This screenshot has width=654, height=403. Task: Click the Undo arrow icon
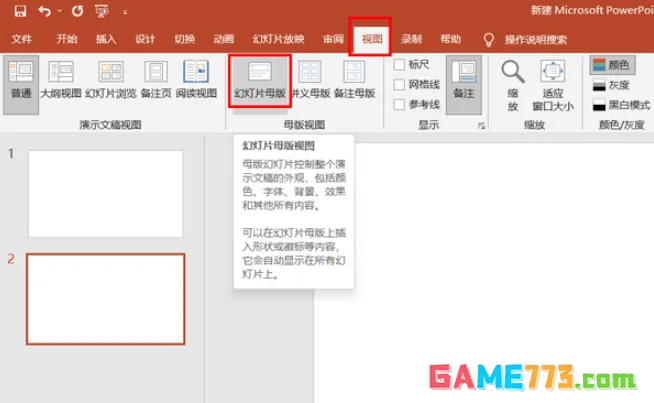(45, 12)
